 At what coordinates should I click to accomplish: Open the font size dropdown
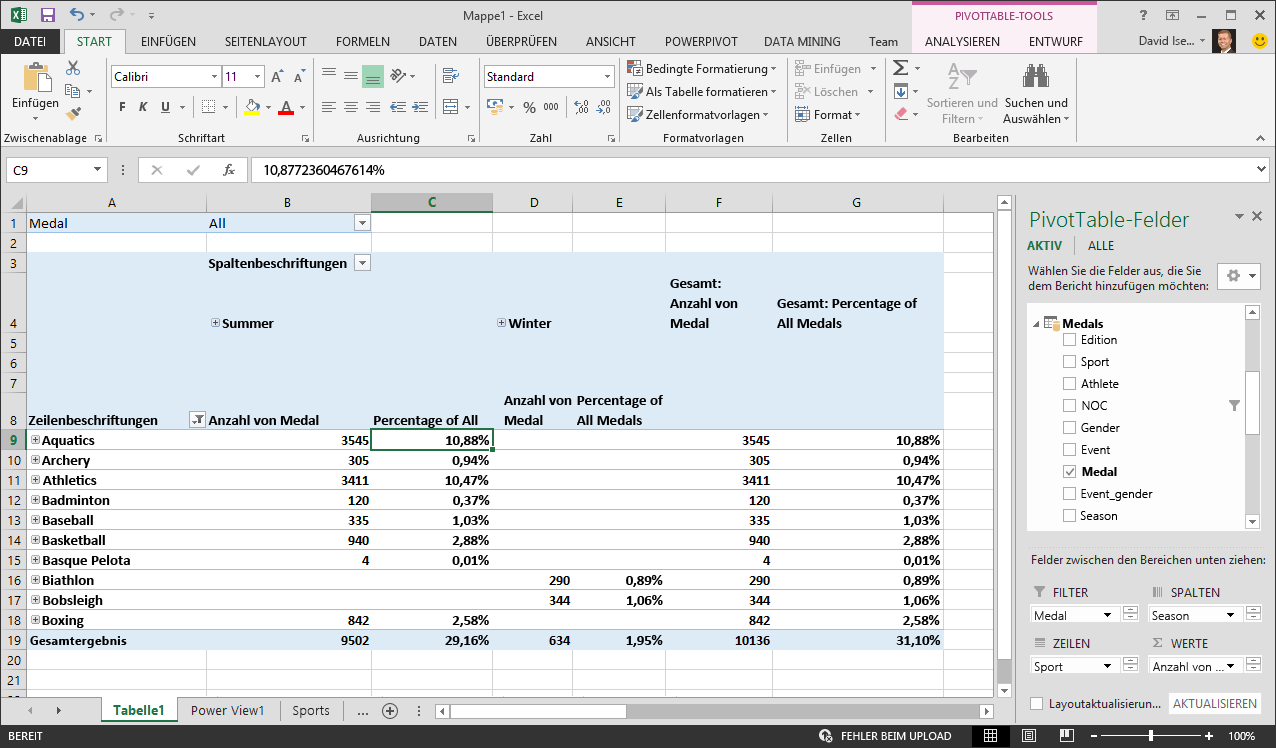(x=257, y=77)
